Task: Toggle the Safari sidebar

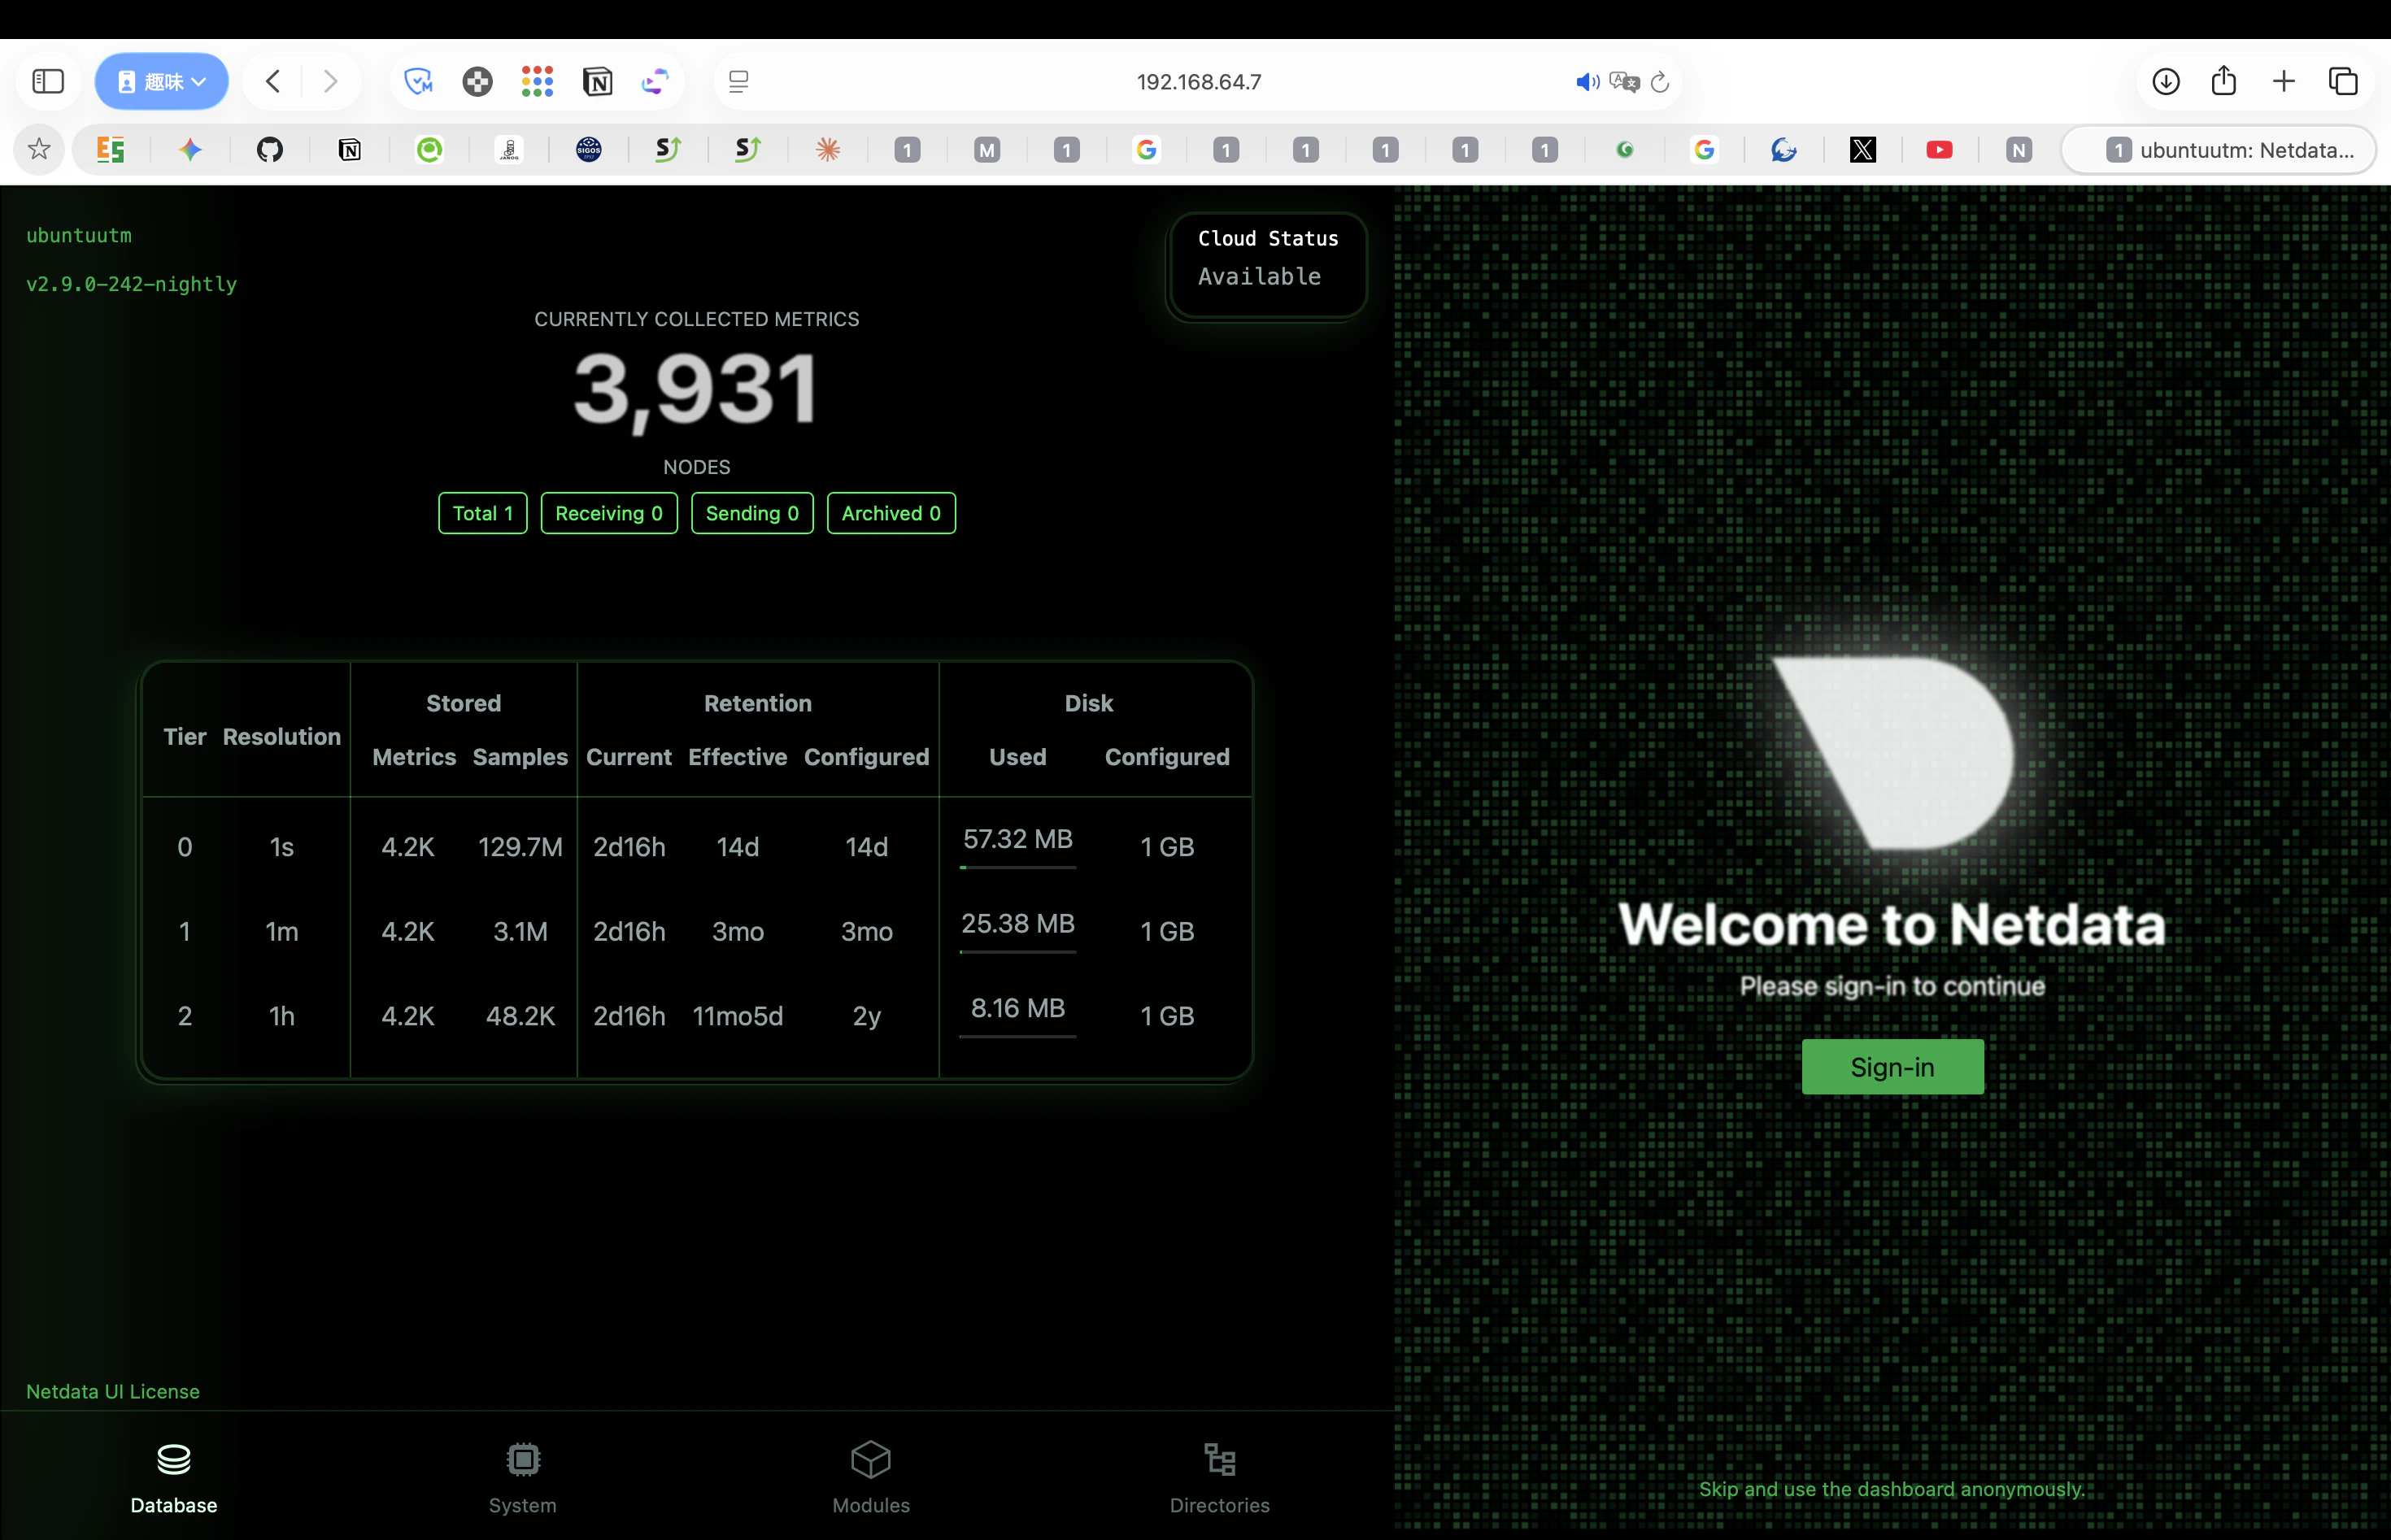Action: (48, 81)
